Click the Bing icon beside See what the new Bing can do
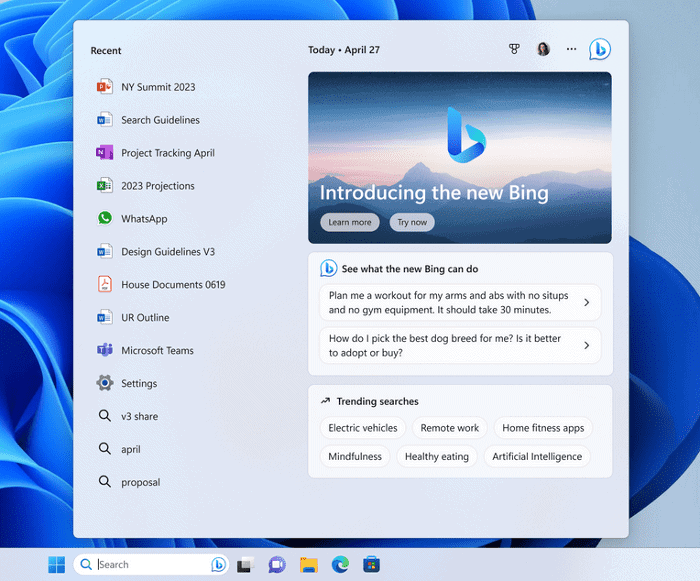 [329, 268]
